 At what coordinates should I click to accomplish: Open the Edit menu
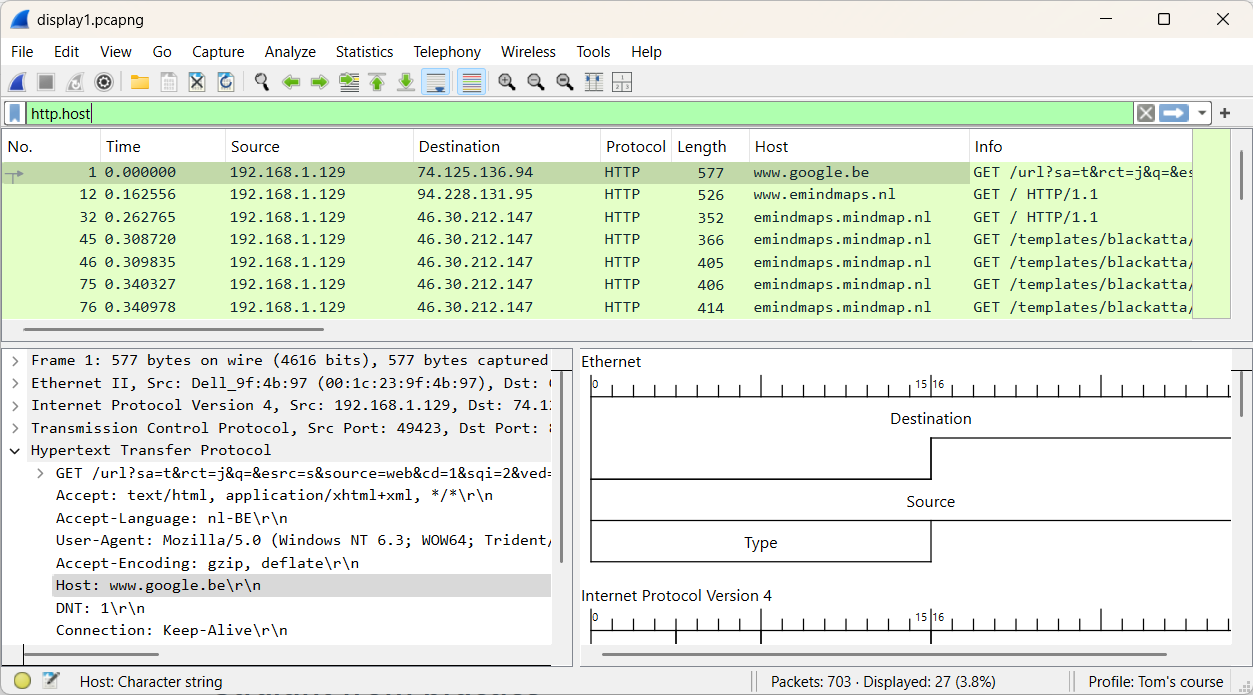(x=67, y=52)
